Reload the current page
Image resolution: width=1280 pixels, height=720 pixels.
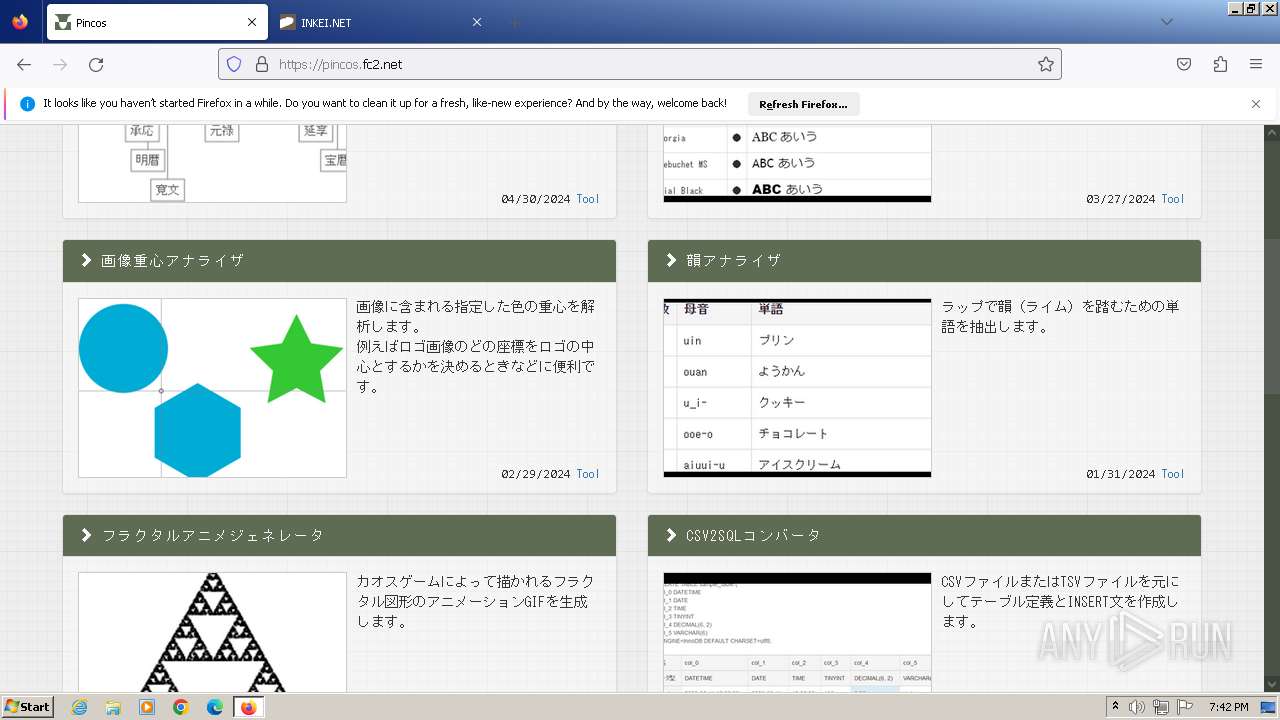(96, 64)
